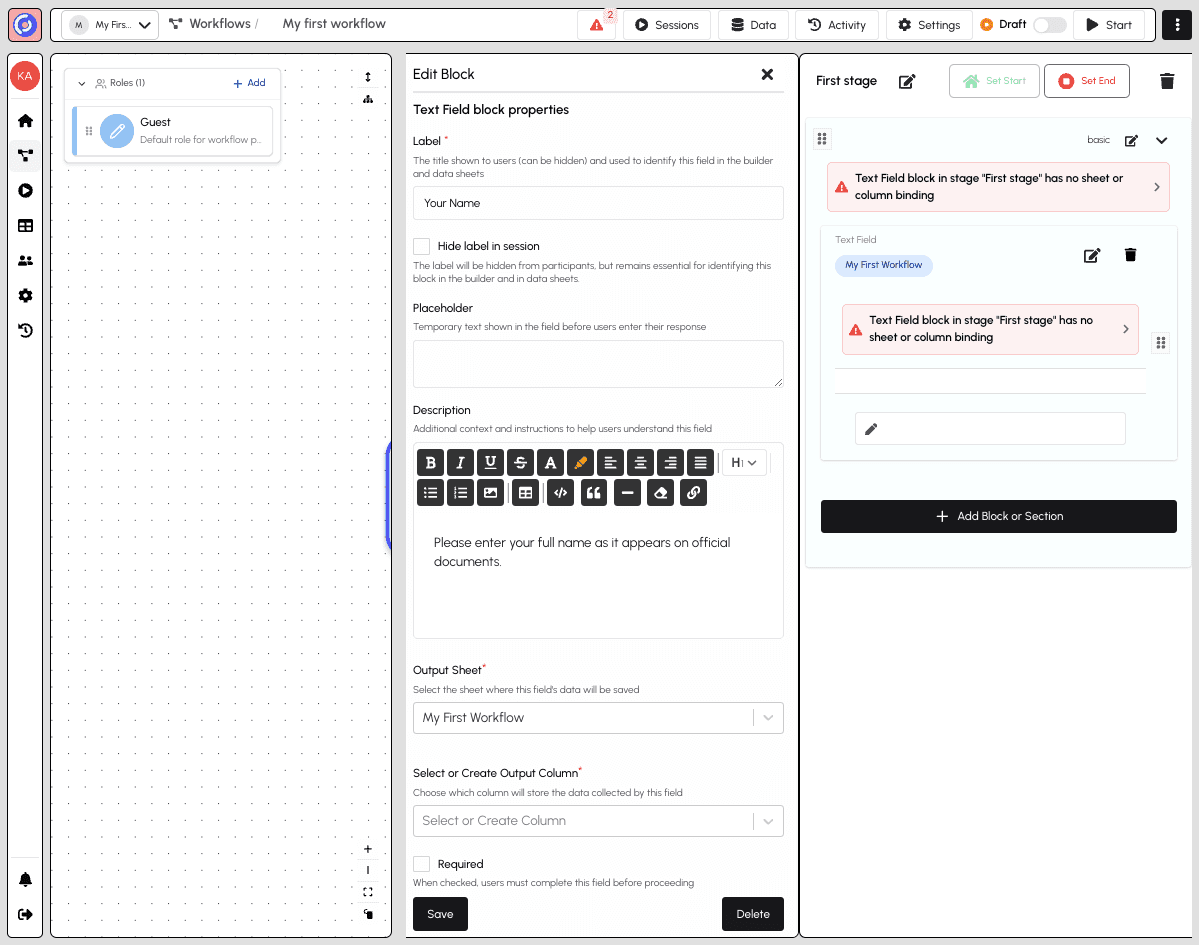This screenshot has height=945, width=1199.
Task: Open the Select or Create Output Column dropdown
Action: [598, 820]
